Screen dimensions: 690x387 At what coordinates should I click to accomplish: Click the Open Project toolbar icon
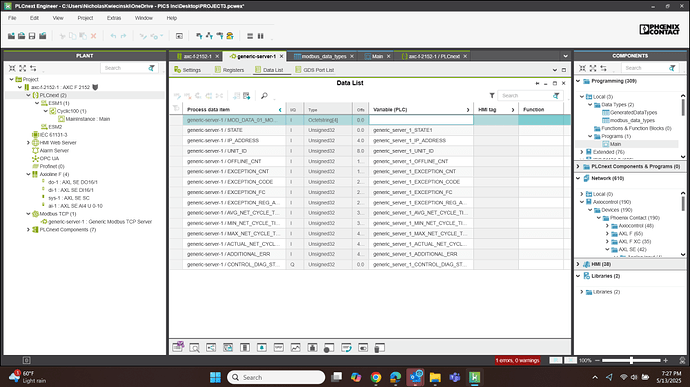pos(21,36)
